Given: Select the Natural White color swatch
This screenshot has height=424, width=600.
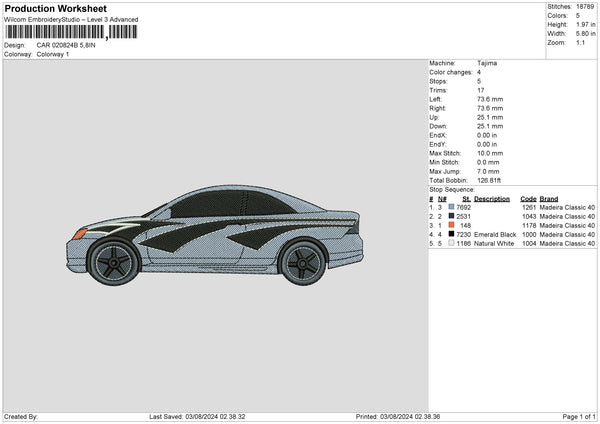Looking at the screenshot, I should (452, 243).
